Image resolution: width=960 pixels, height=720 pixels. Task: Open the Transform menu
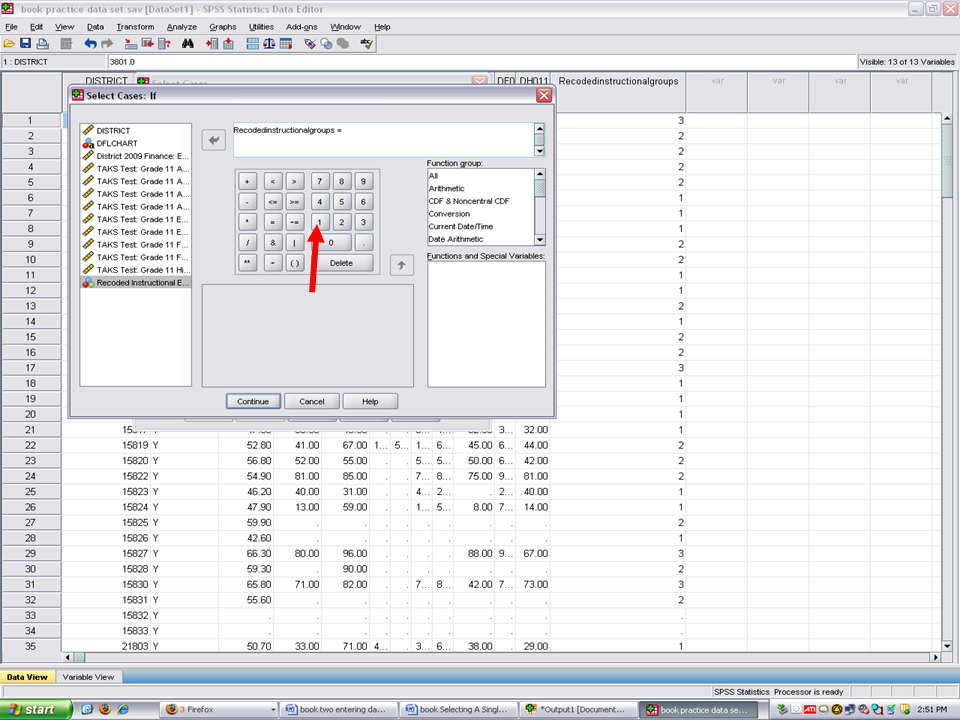(x=135, y=27)
